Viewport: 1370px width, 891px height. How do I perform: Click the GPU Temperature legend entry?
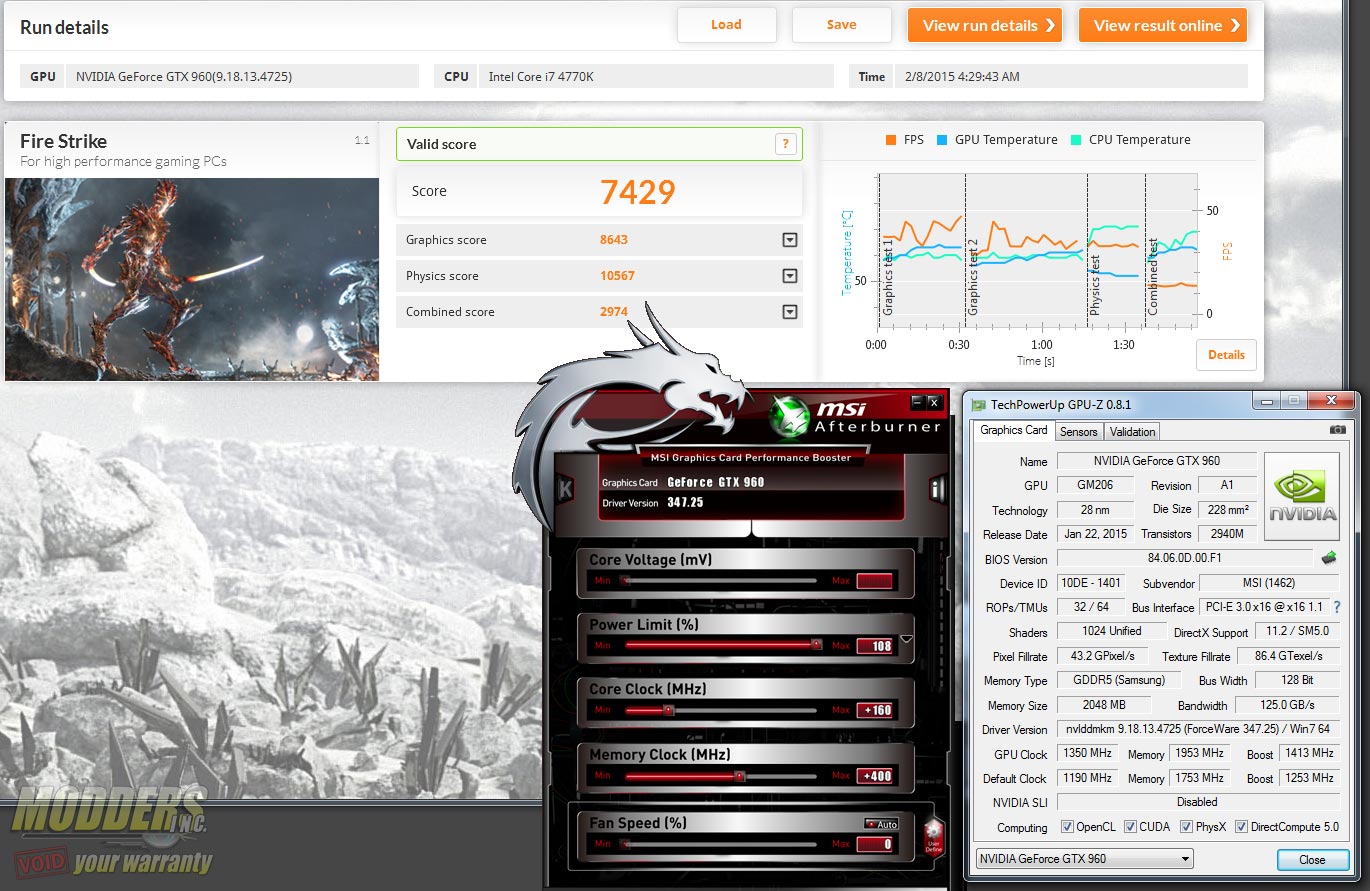tap(997, 140)
